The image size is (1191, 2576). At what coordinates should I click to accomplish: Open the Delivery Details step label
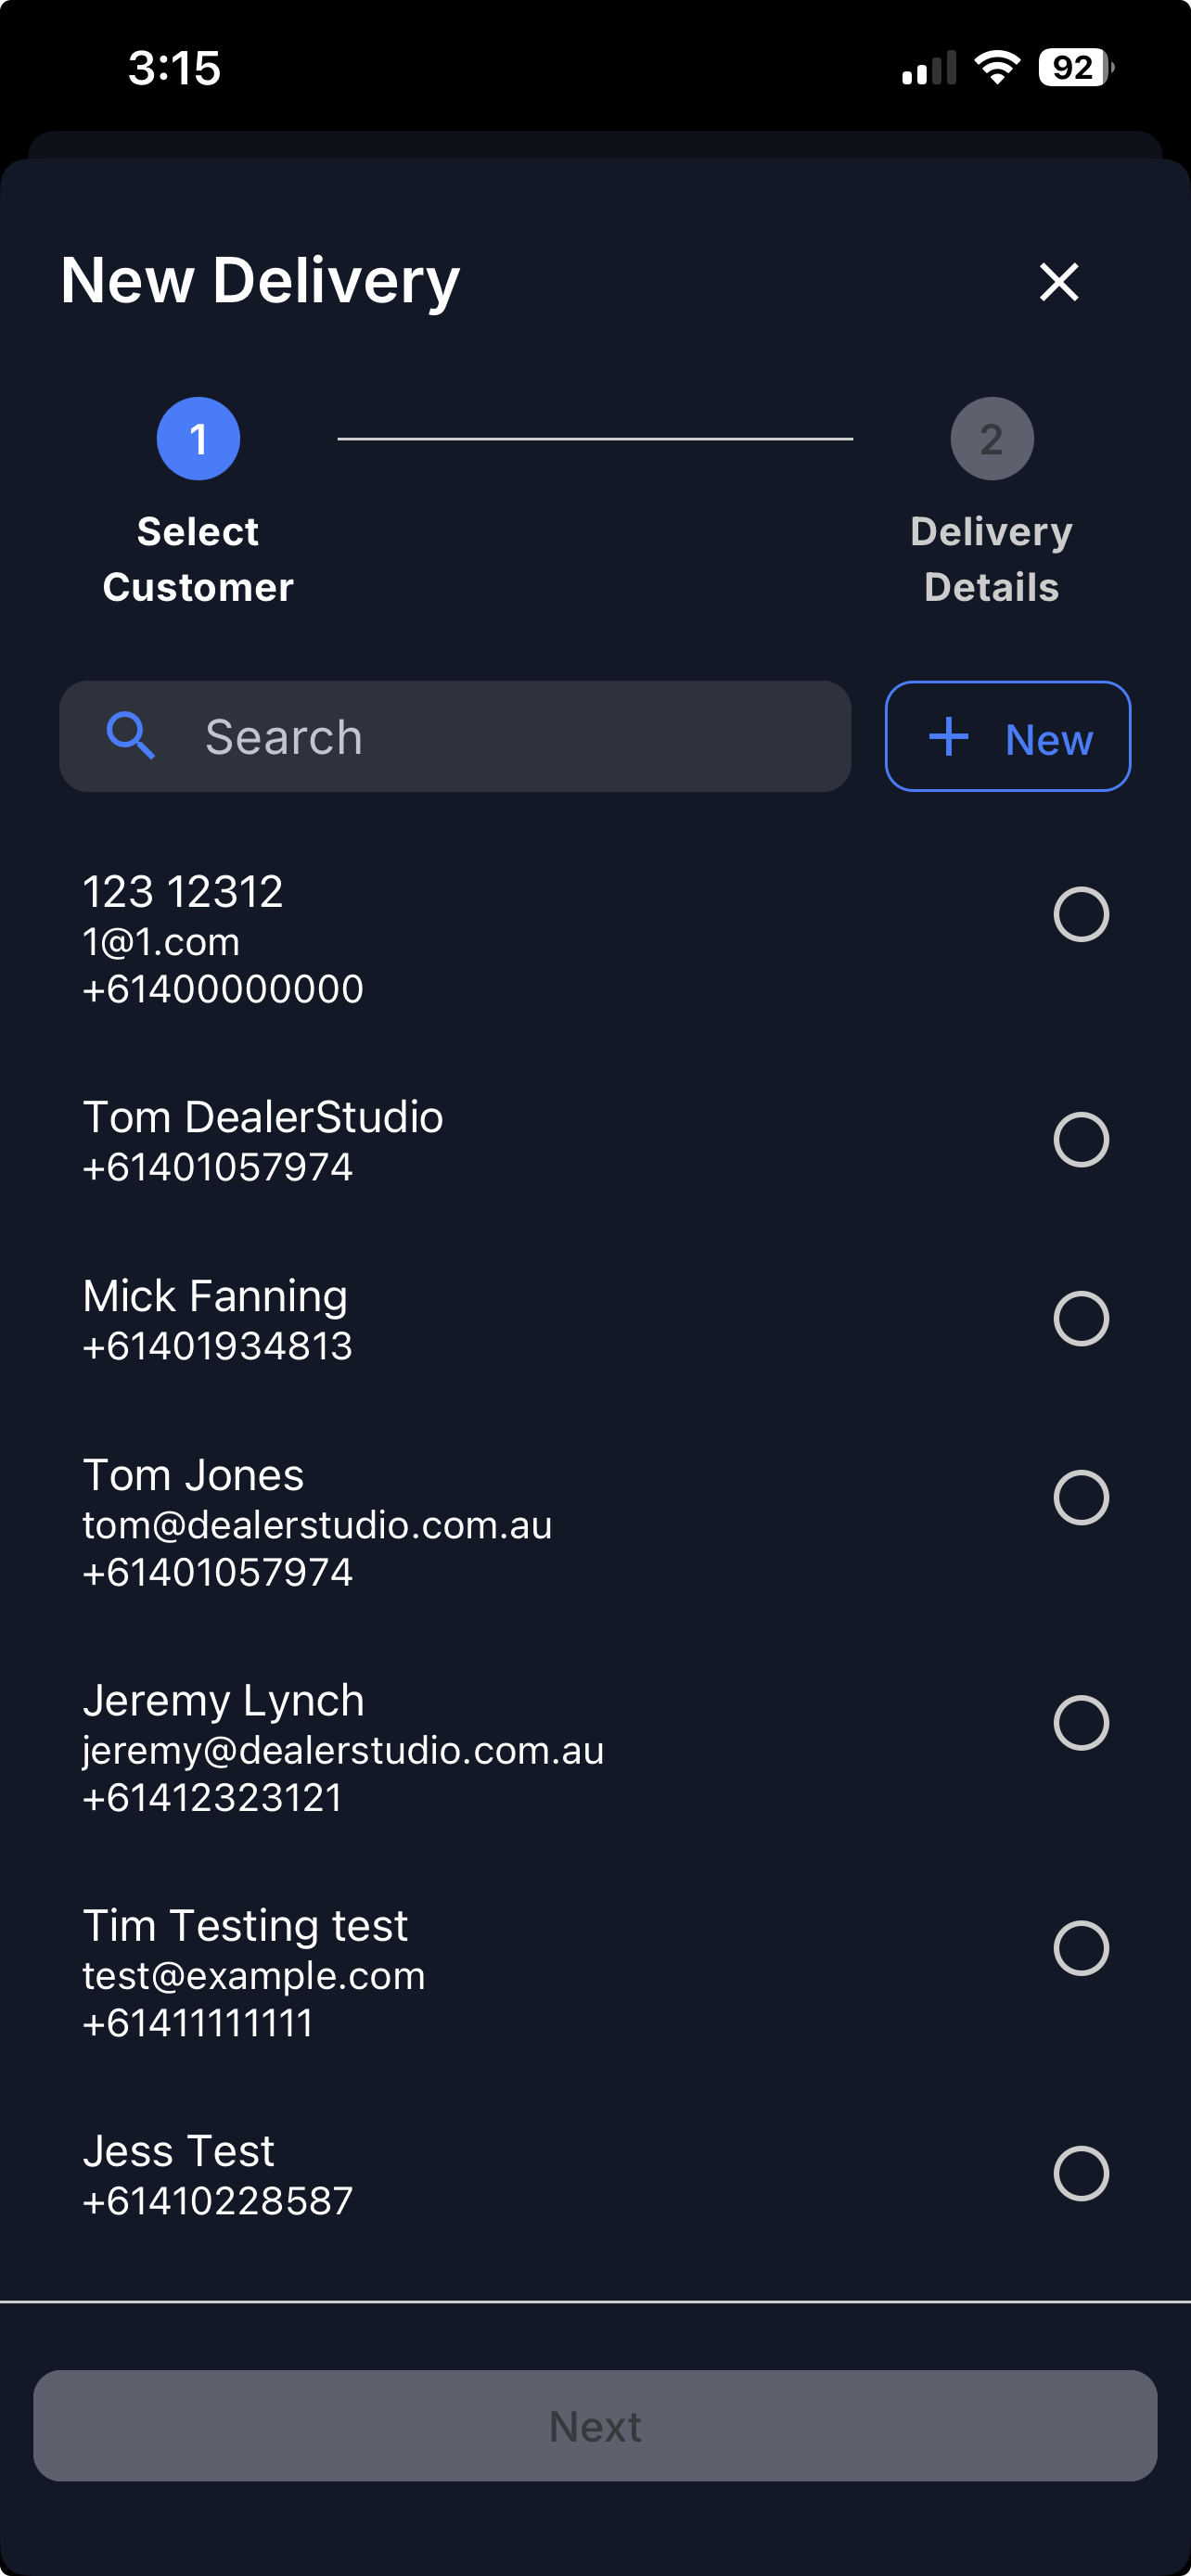pos(991,559)
